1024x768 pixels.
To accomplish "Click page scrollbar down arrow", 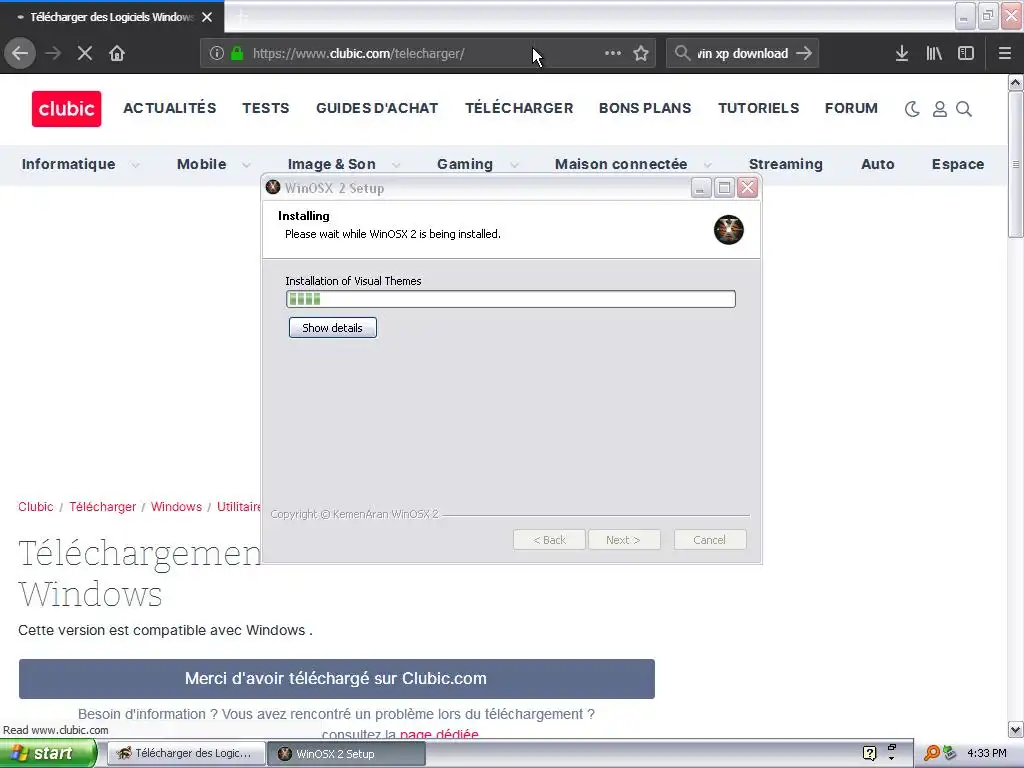I will (1015, 729).
